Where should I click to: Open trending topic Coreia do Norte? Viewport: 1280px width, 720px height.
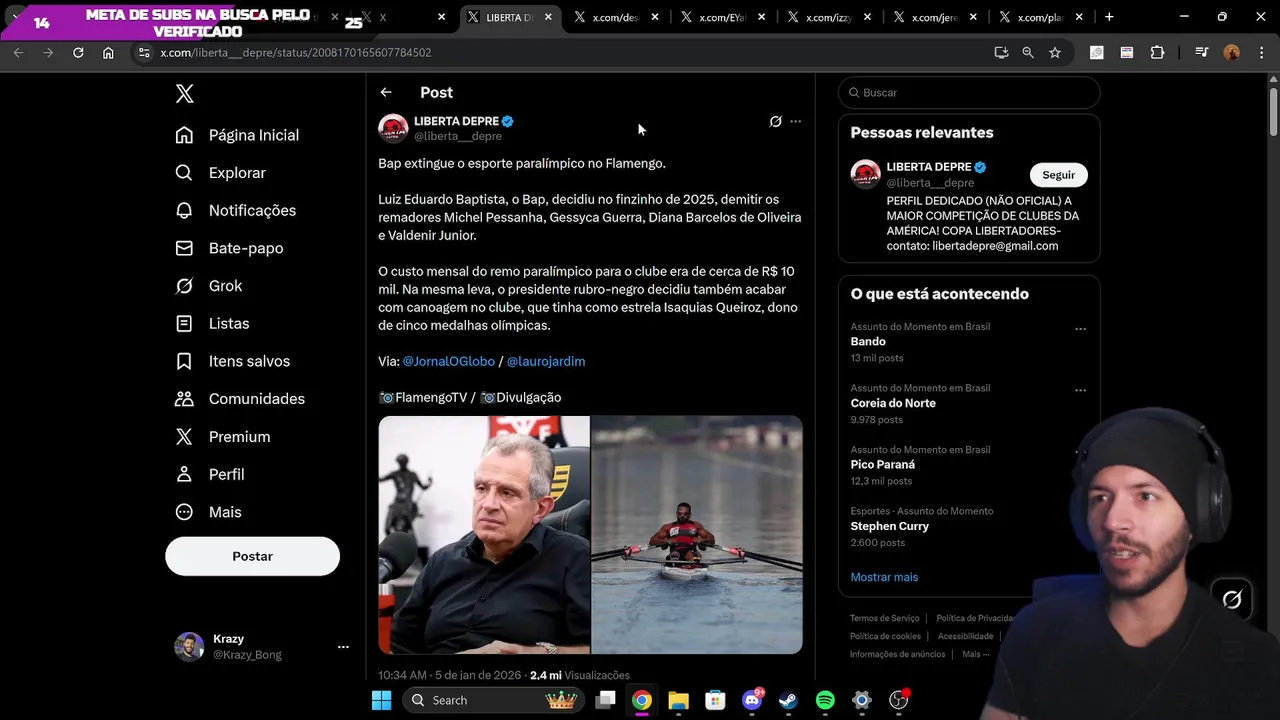[x=893, y=403]
